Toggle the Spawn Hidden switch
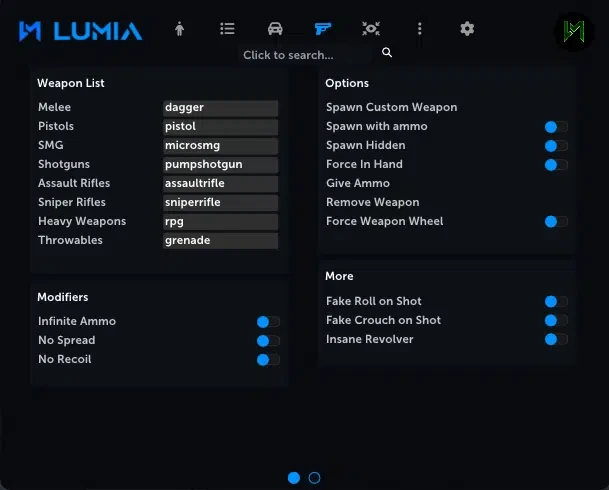Screen dimensions: 609x490 [x=556, y=146]
